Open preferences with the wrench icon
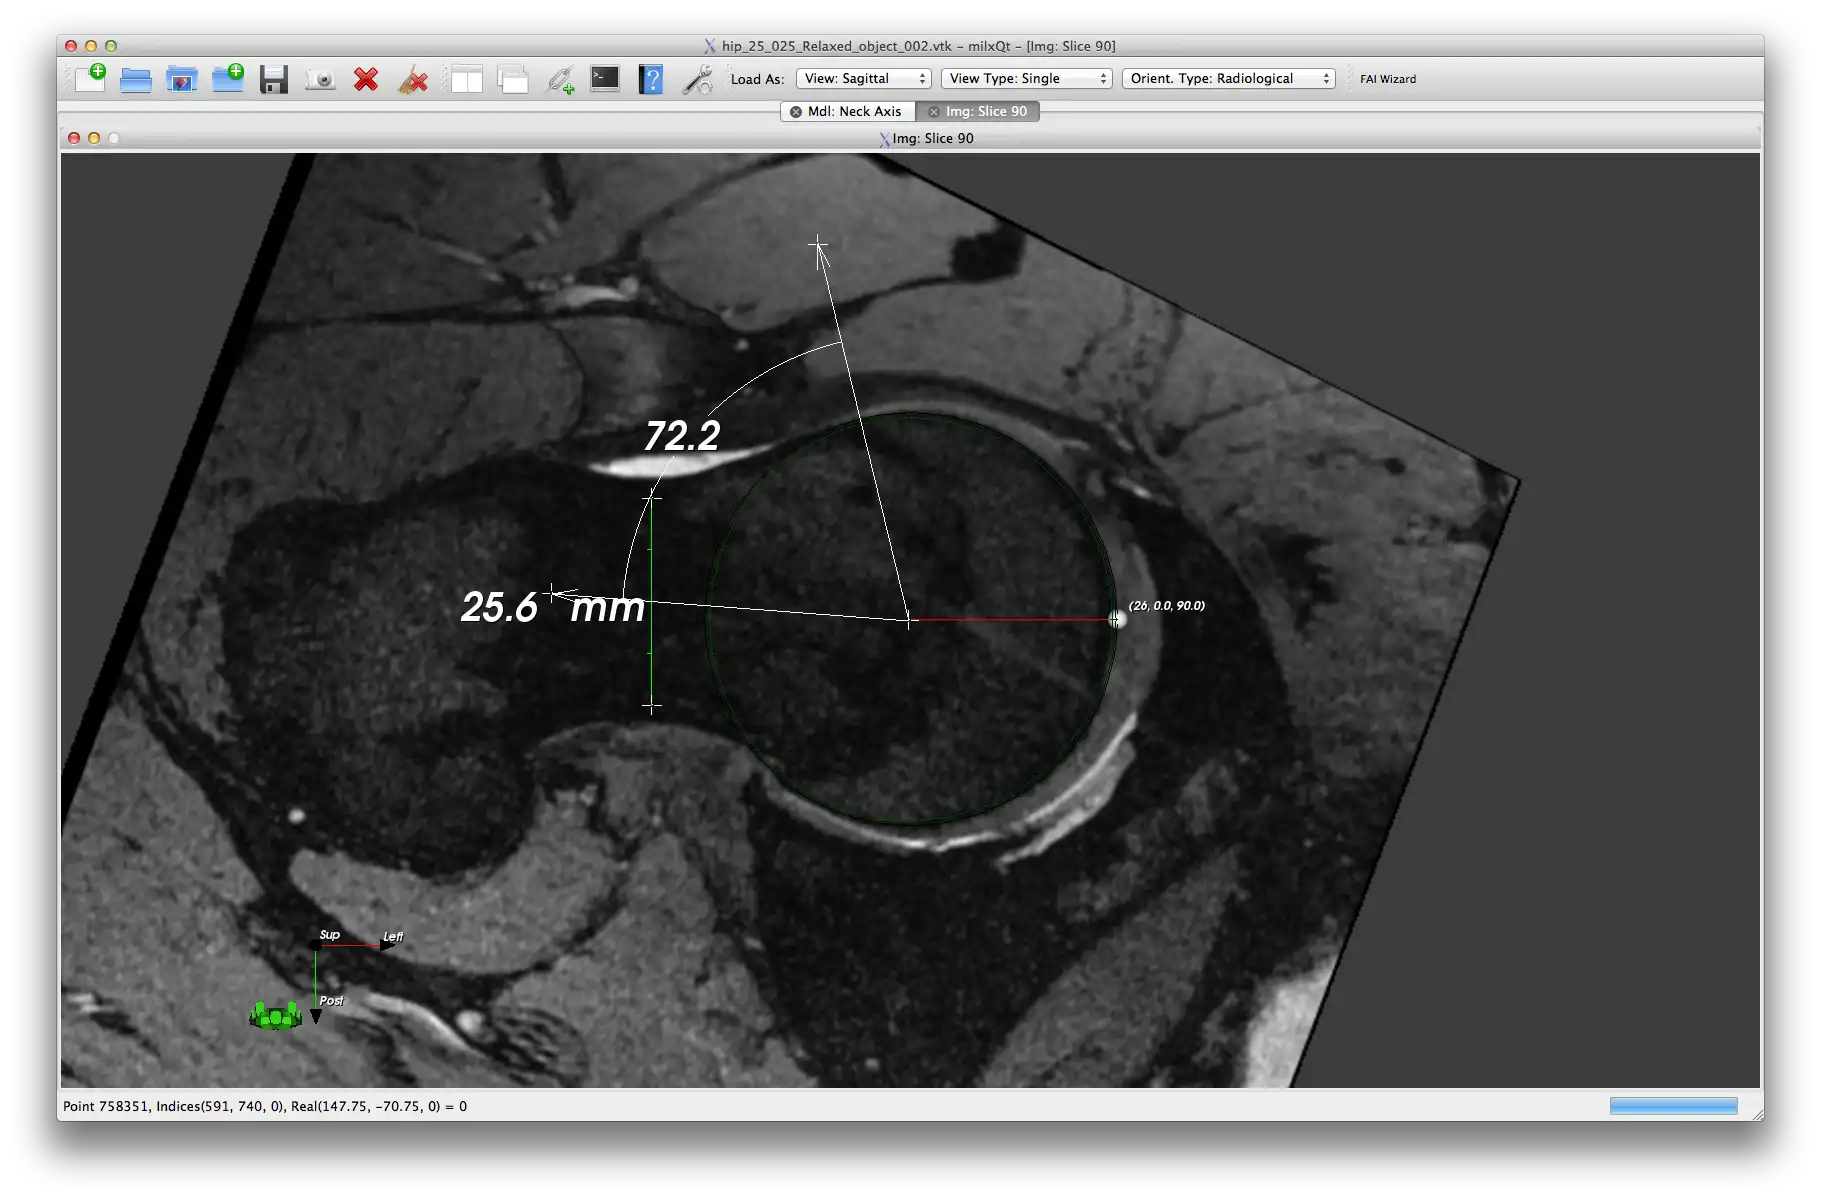Image resolution: width=1821 pixels, height=1200 pixels. click(x=697, y=79)
